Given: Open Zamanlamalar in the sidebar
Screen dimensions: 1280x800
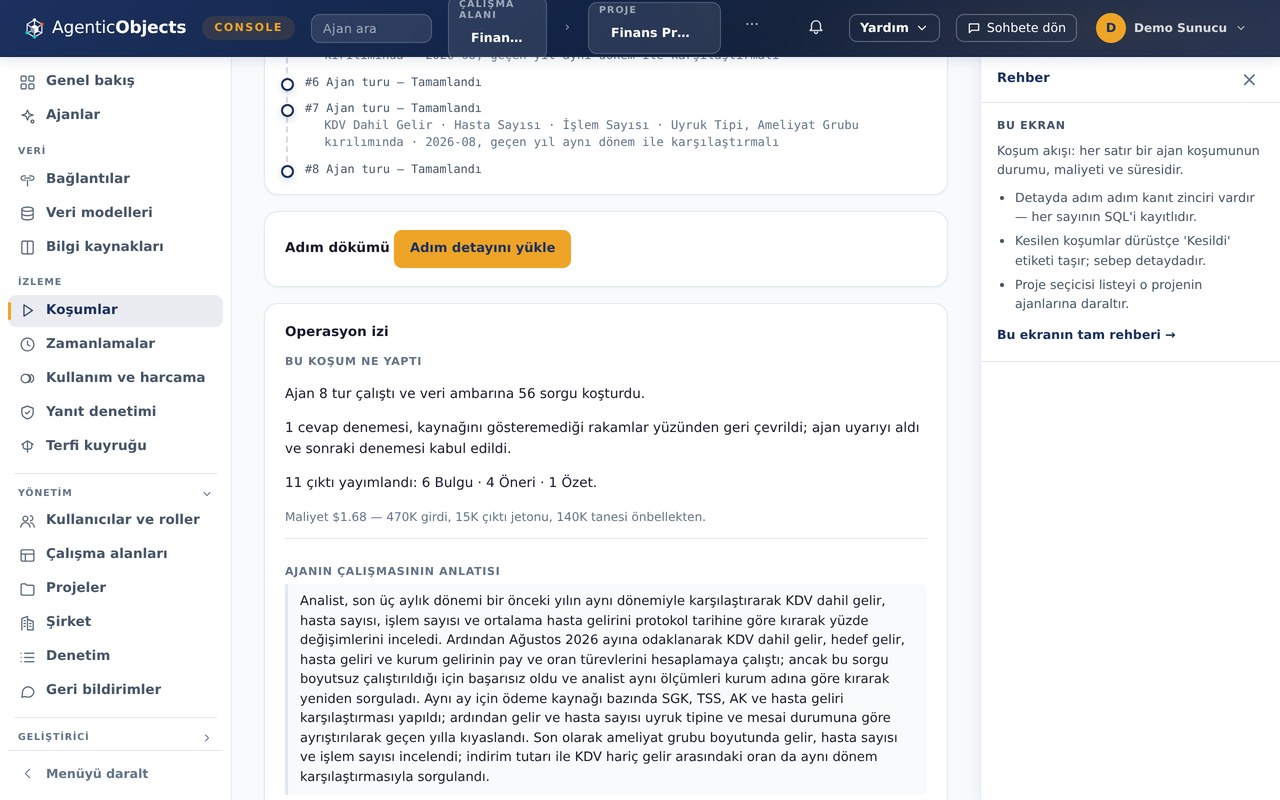Looking at the screenshot, I should pyautogui.click(x=116, y=344).
